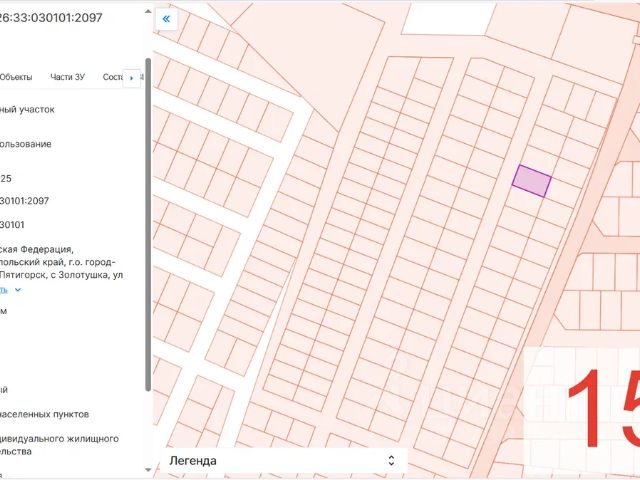
Task: Click cadastral number 26:33:030101:2097 heading
Action: [51, 18]
